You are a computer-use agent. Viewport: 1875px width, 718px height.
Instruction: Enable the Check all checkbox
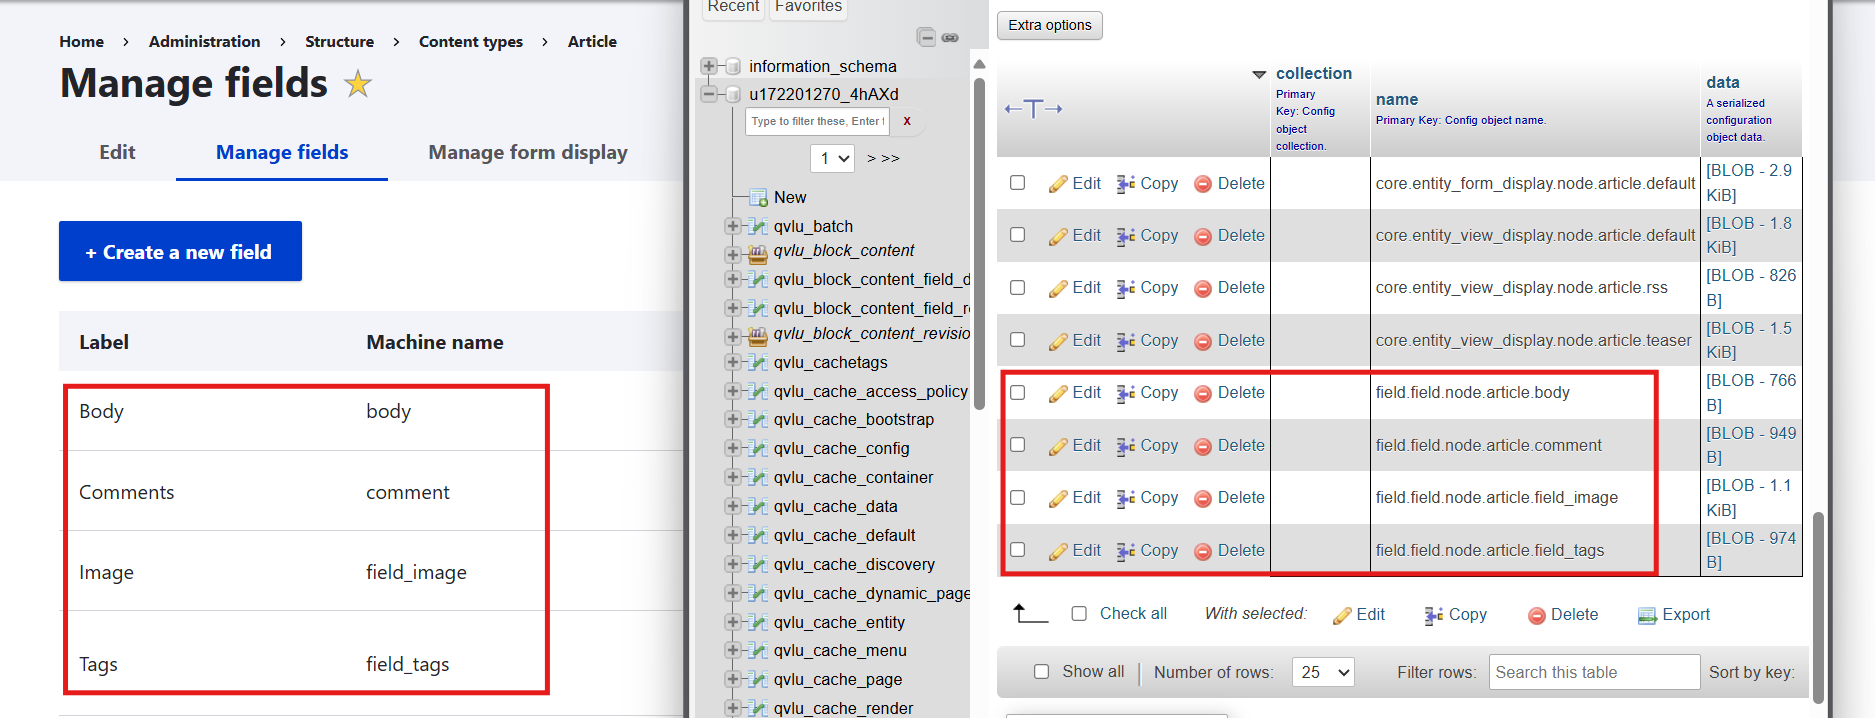(x=1079, y=614)
